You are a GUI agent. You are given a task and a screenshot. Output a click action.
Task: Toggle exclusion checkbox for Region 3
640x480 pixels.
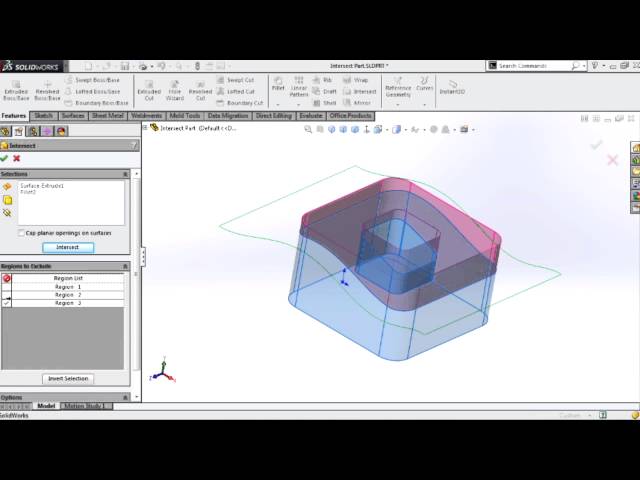pyautogui.click(x=7, y=303)
